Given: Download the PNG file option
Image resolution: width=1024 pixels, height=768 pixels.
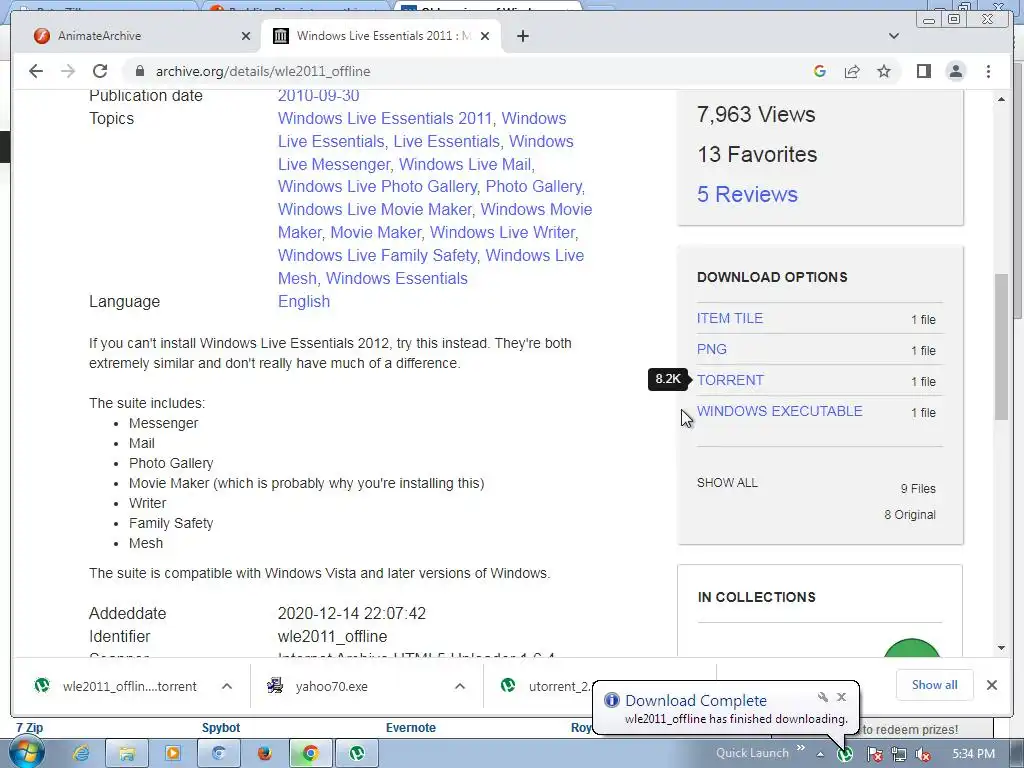Looking at the screenshot, I should (x=711, y=349).
